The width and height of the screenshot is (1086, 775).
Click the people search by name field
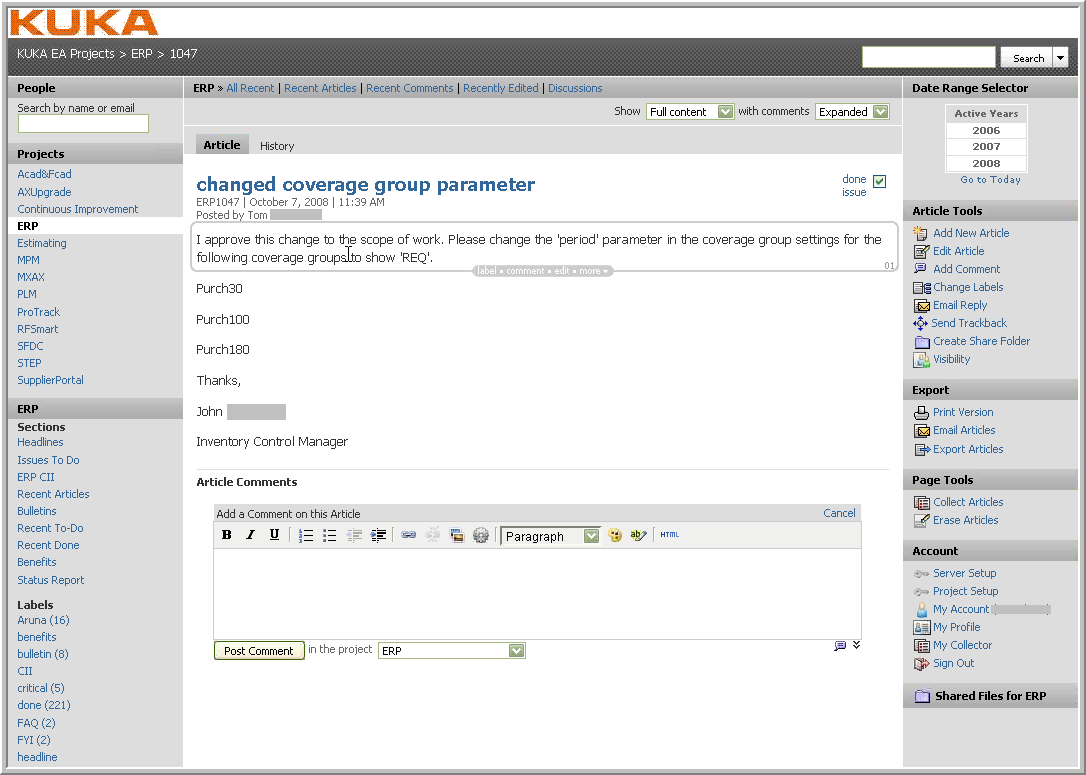(83, 124)
